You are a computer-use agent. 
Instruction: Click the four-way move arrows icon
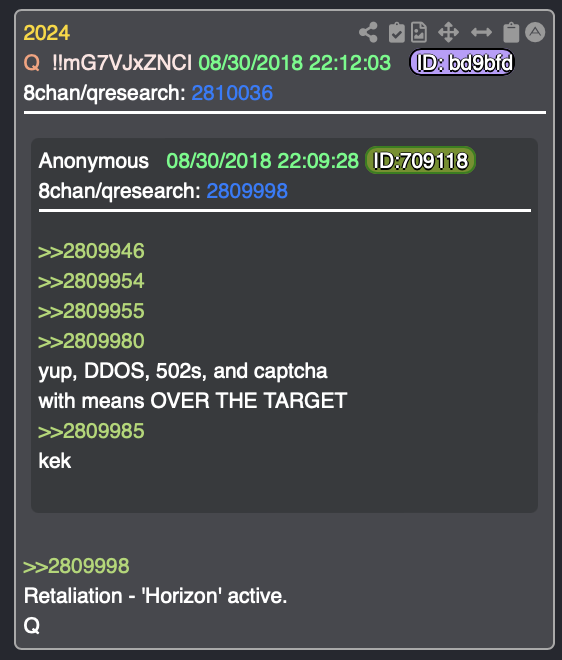tap(448, 32)
